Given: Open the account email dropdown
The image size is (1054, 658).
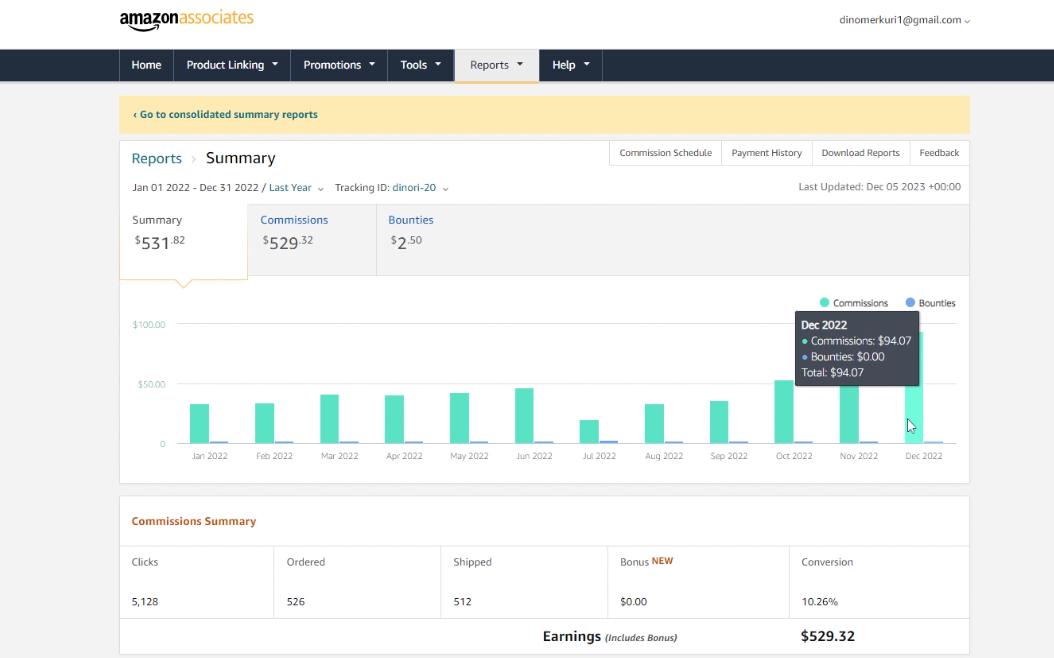Looking at the screenshot, I should [x=904, y=20].
